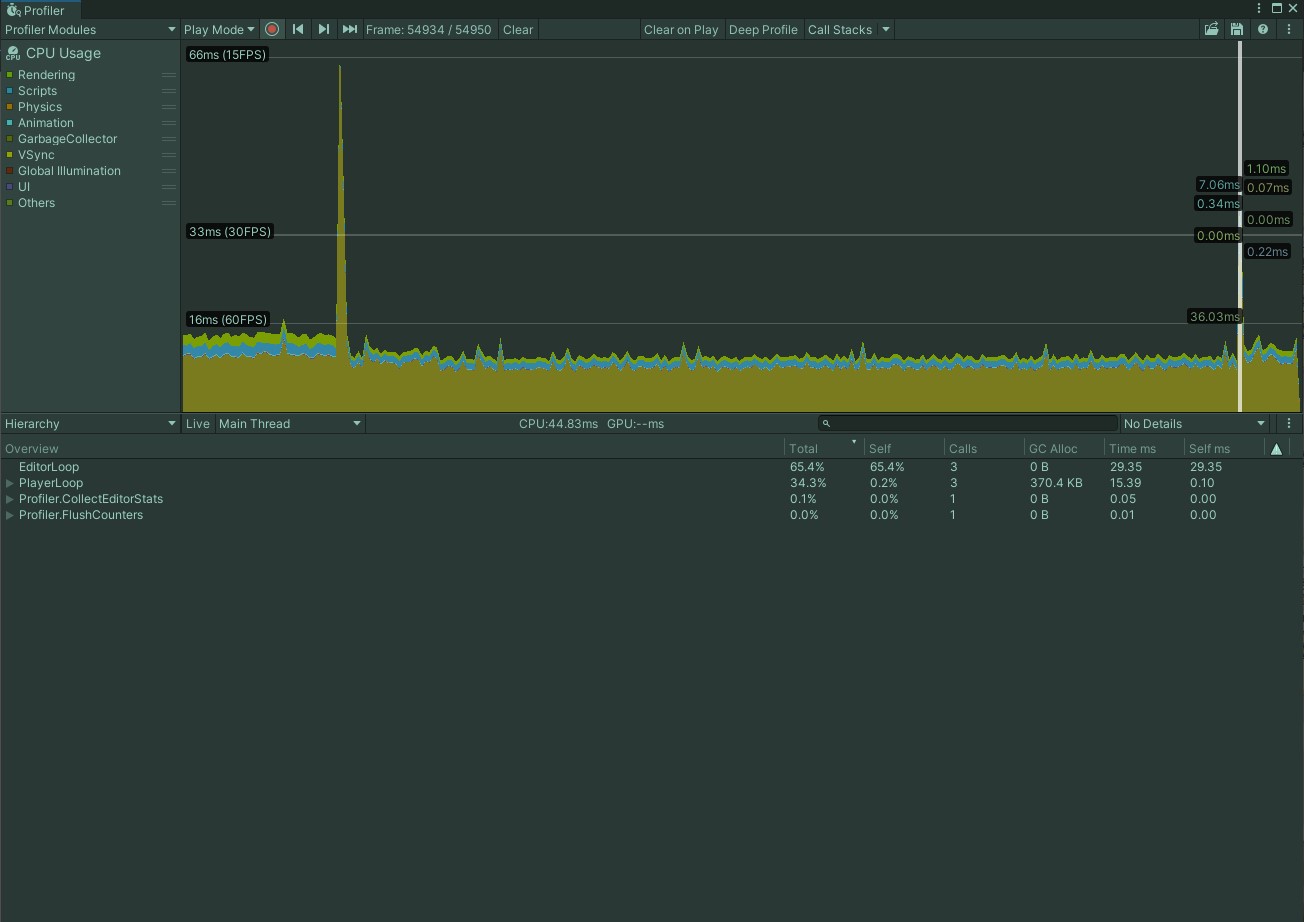Open the load profiler data icon
The image size is (1304, 922).
1211,29
